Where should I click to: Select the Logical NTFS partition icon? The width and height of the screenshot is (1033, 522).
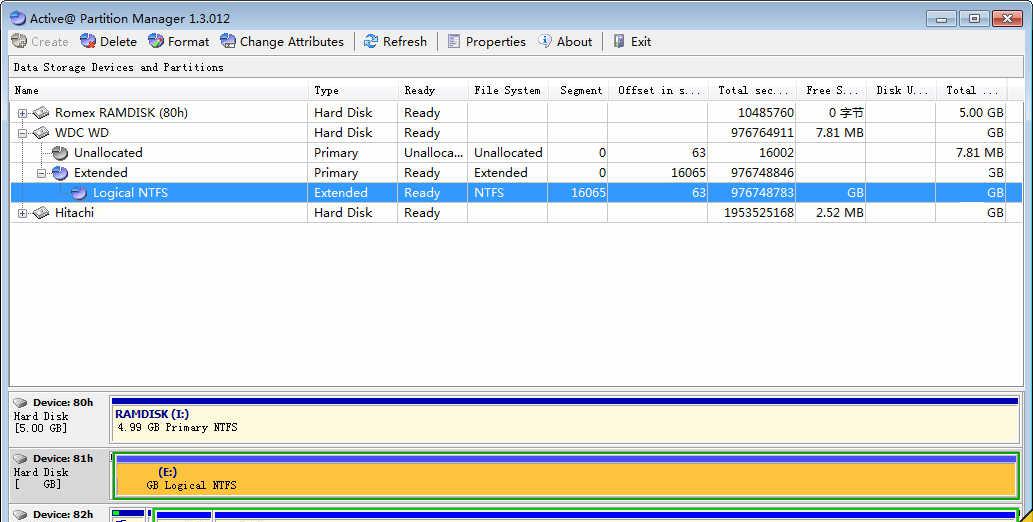point(79,193)
